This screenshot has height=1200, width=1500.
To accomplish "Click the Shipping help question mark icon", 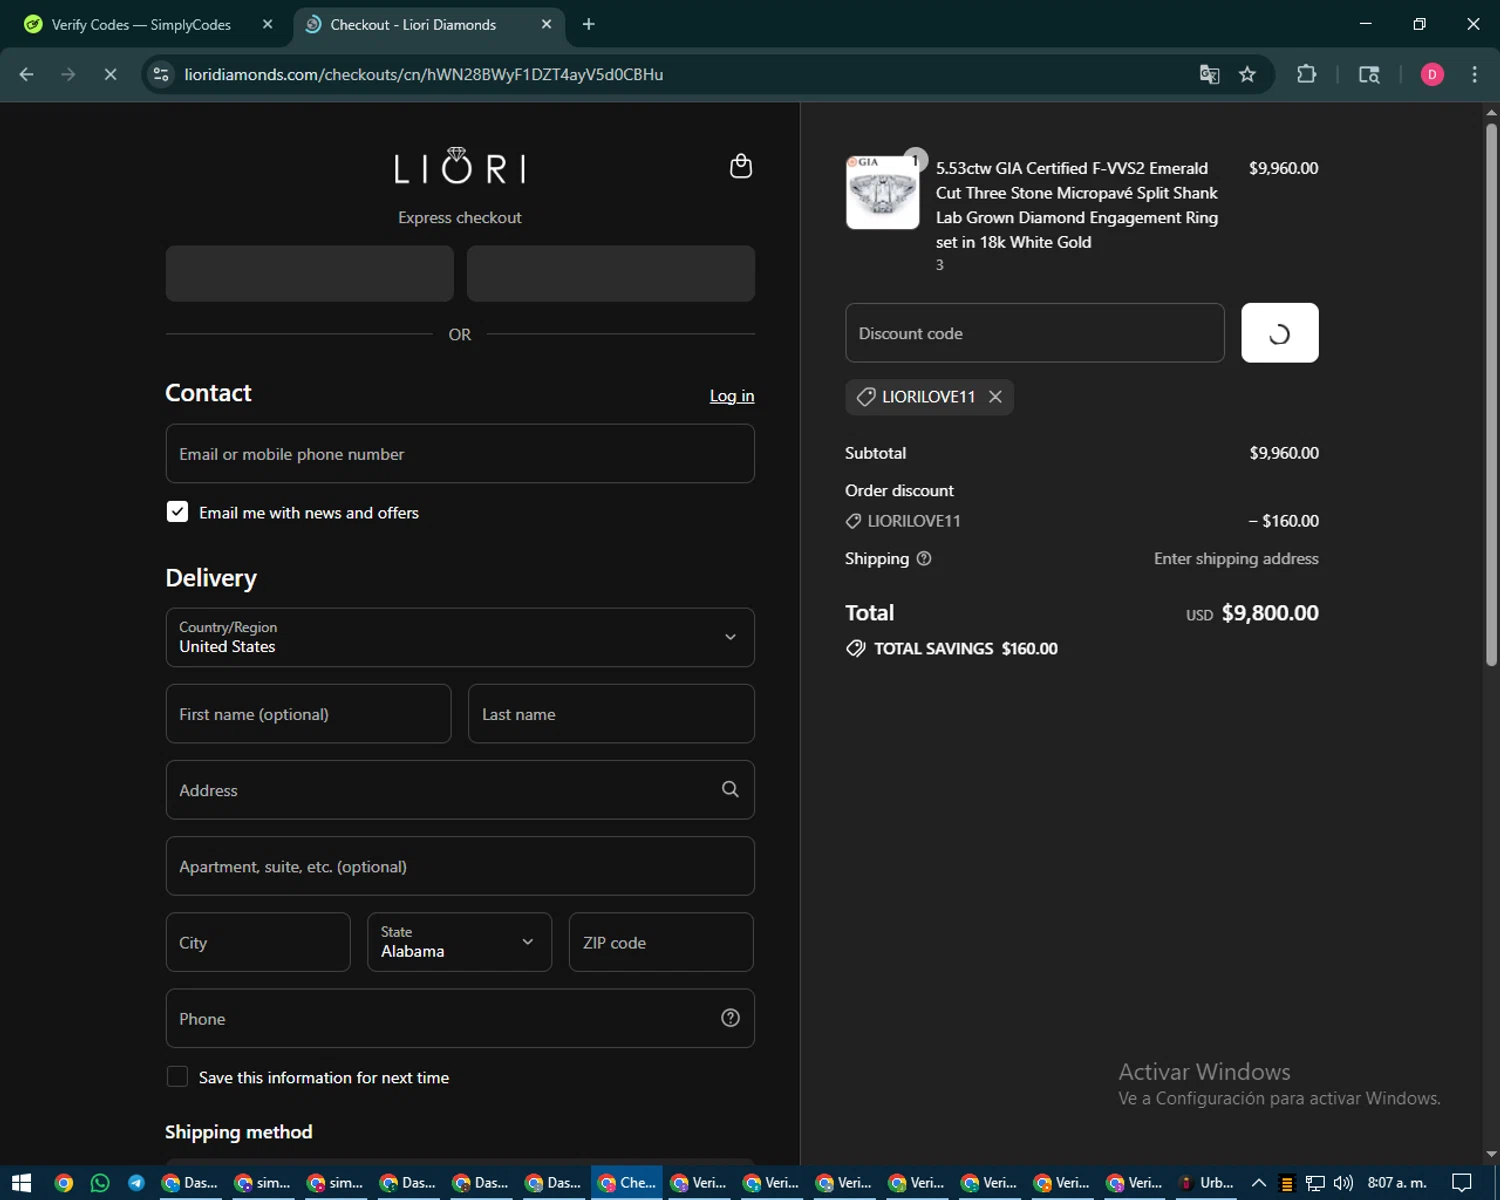I will (924, 559).
